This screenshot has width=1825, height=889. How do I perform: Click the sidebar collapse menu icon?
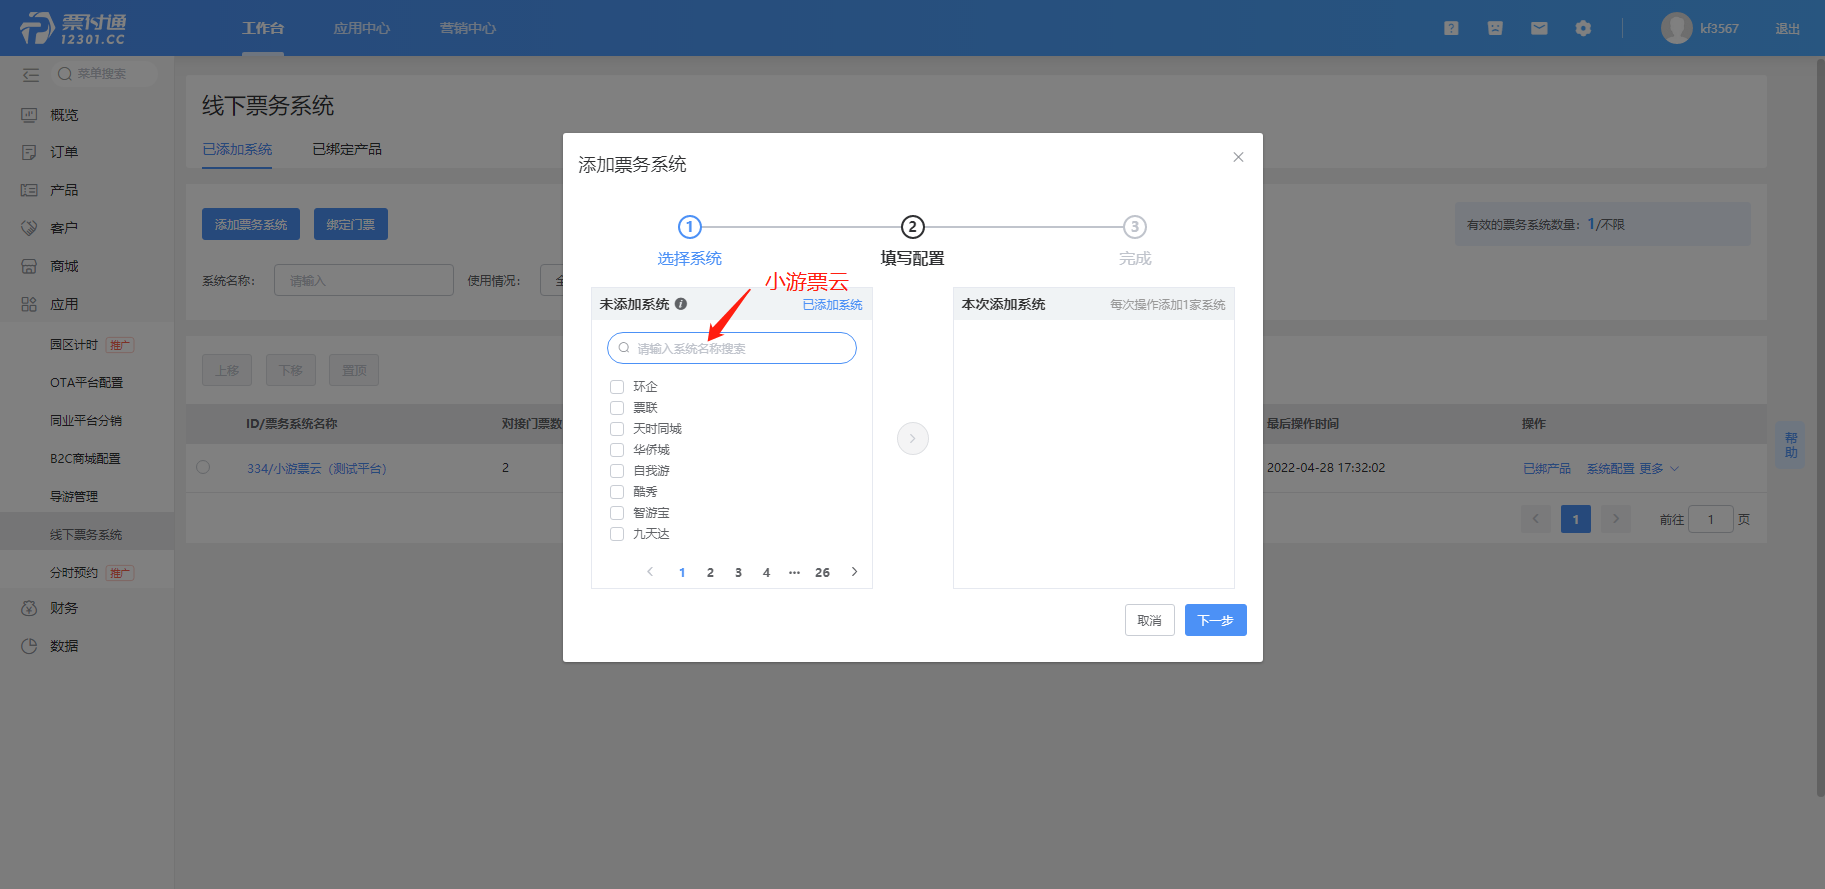[x=31, y=74]
